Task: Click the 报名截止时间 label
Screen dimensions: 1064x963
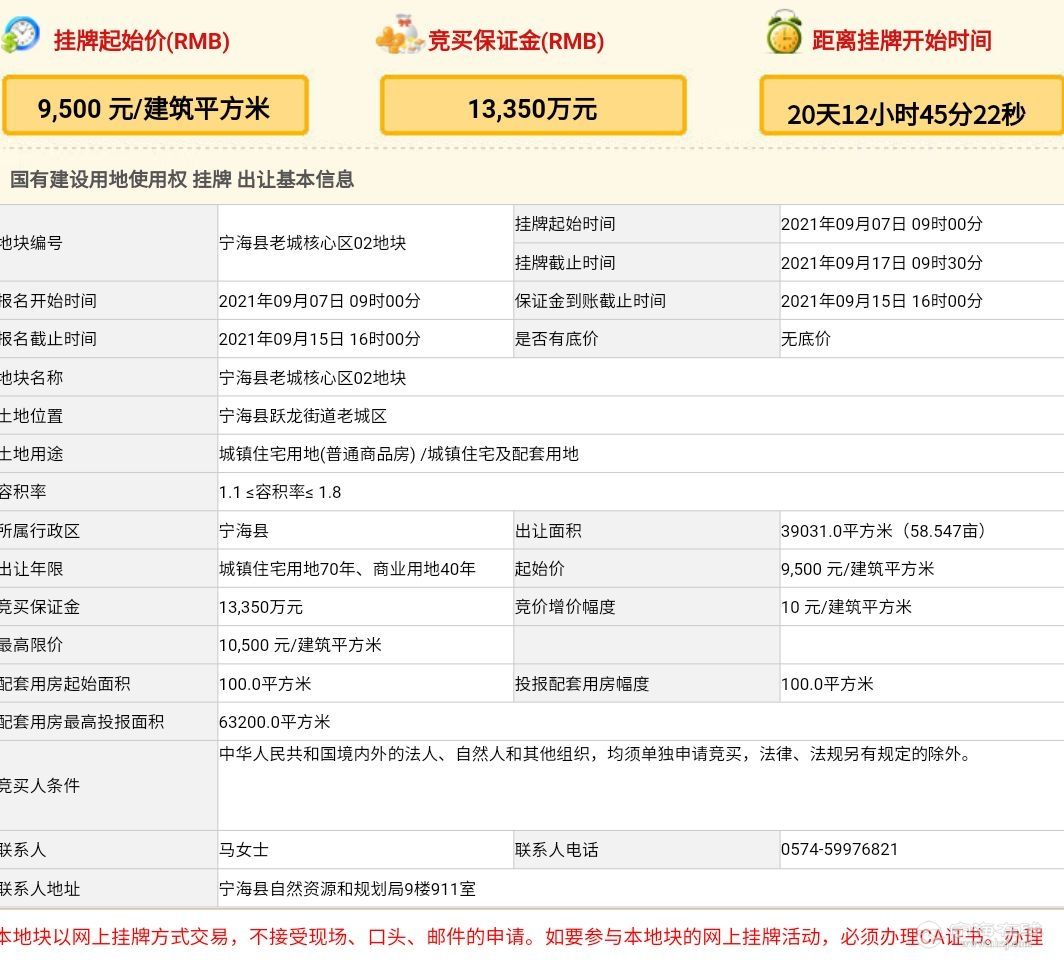Action: (x=48, y=339)
